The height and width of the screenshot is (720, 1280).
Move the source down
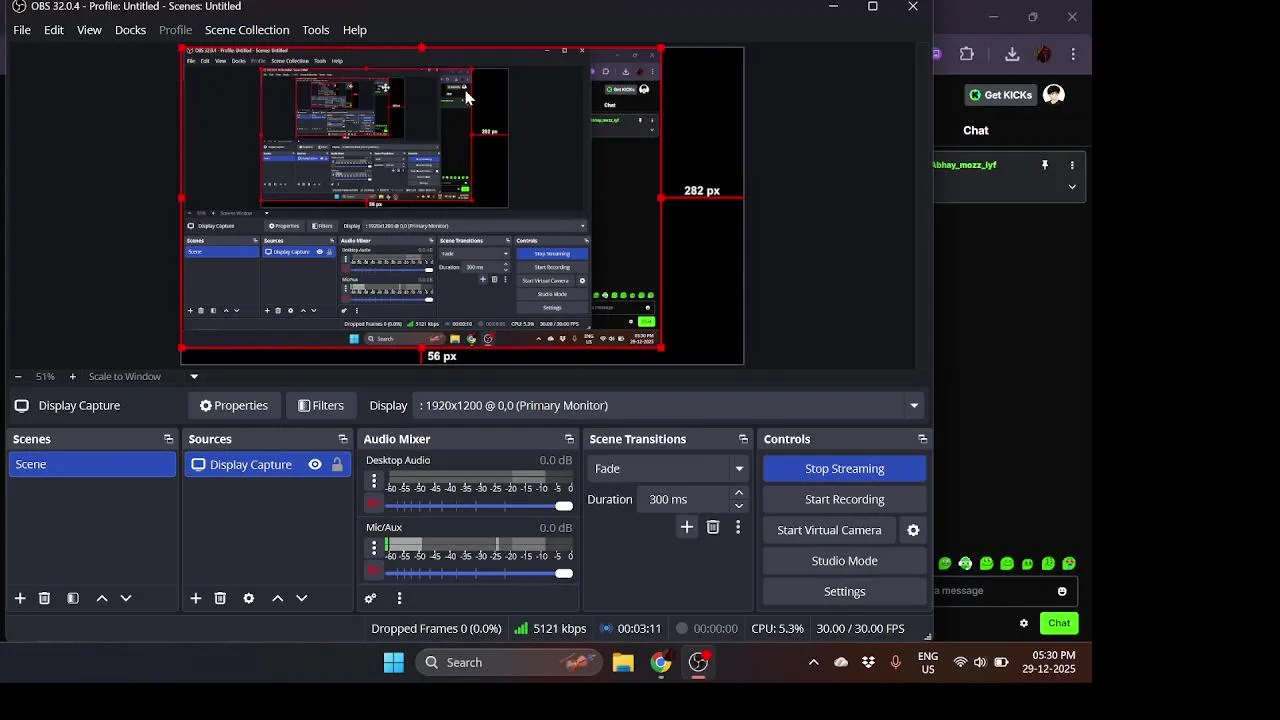pos(302,598)
